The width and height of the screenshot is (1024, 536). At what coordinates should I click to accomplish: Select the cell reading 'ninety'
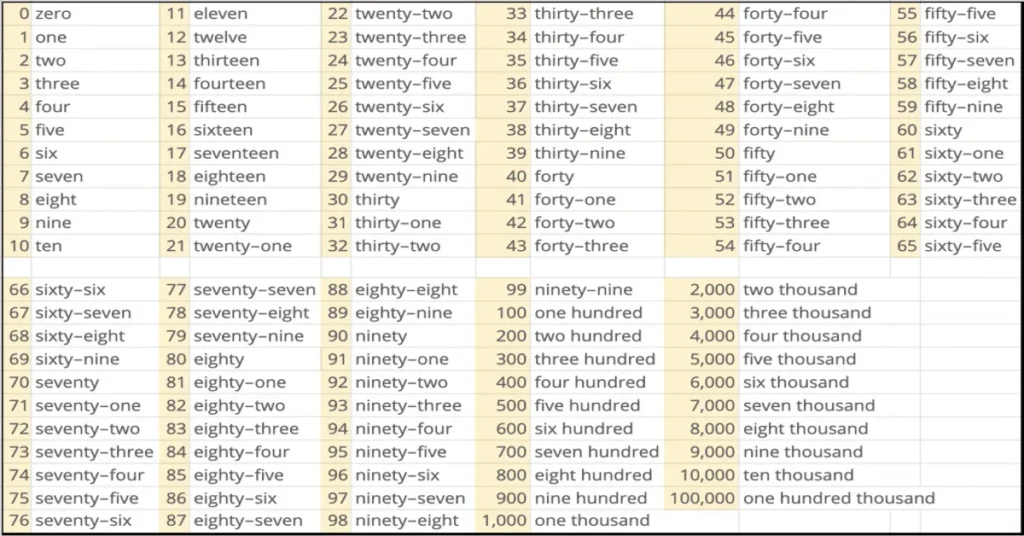pos(381,336)
